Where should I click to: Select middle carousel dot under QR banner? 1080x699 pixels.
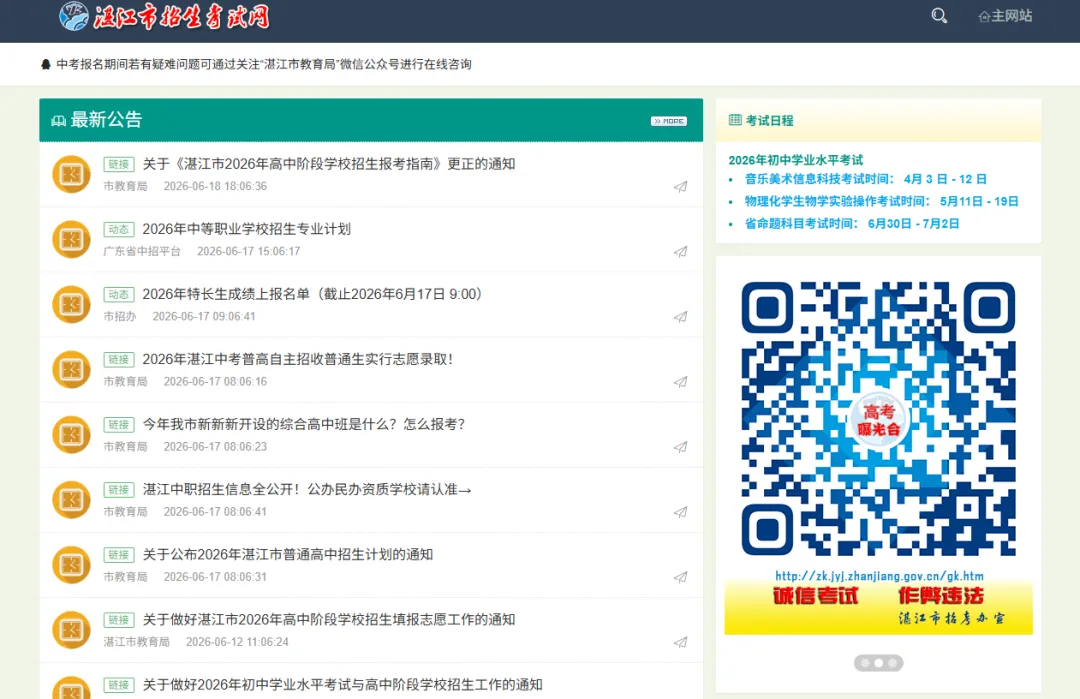[x=879, y=663]
